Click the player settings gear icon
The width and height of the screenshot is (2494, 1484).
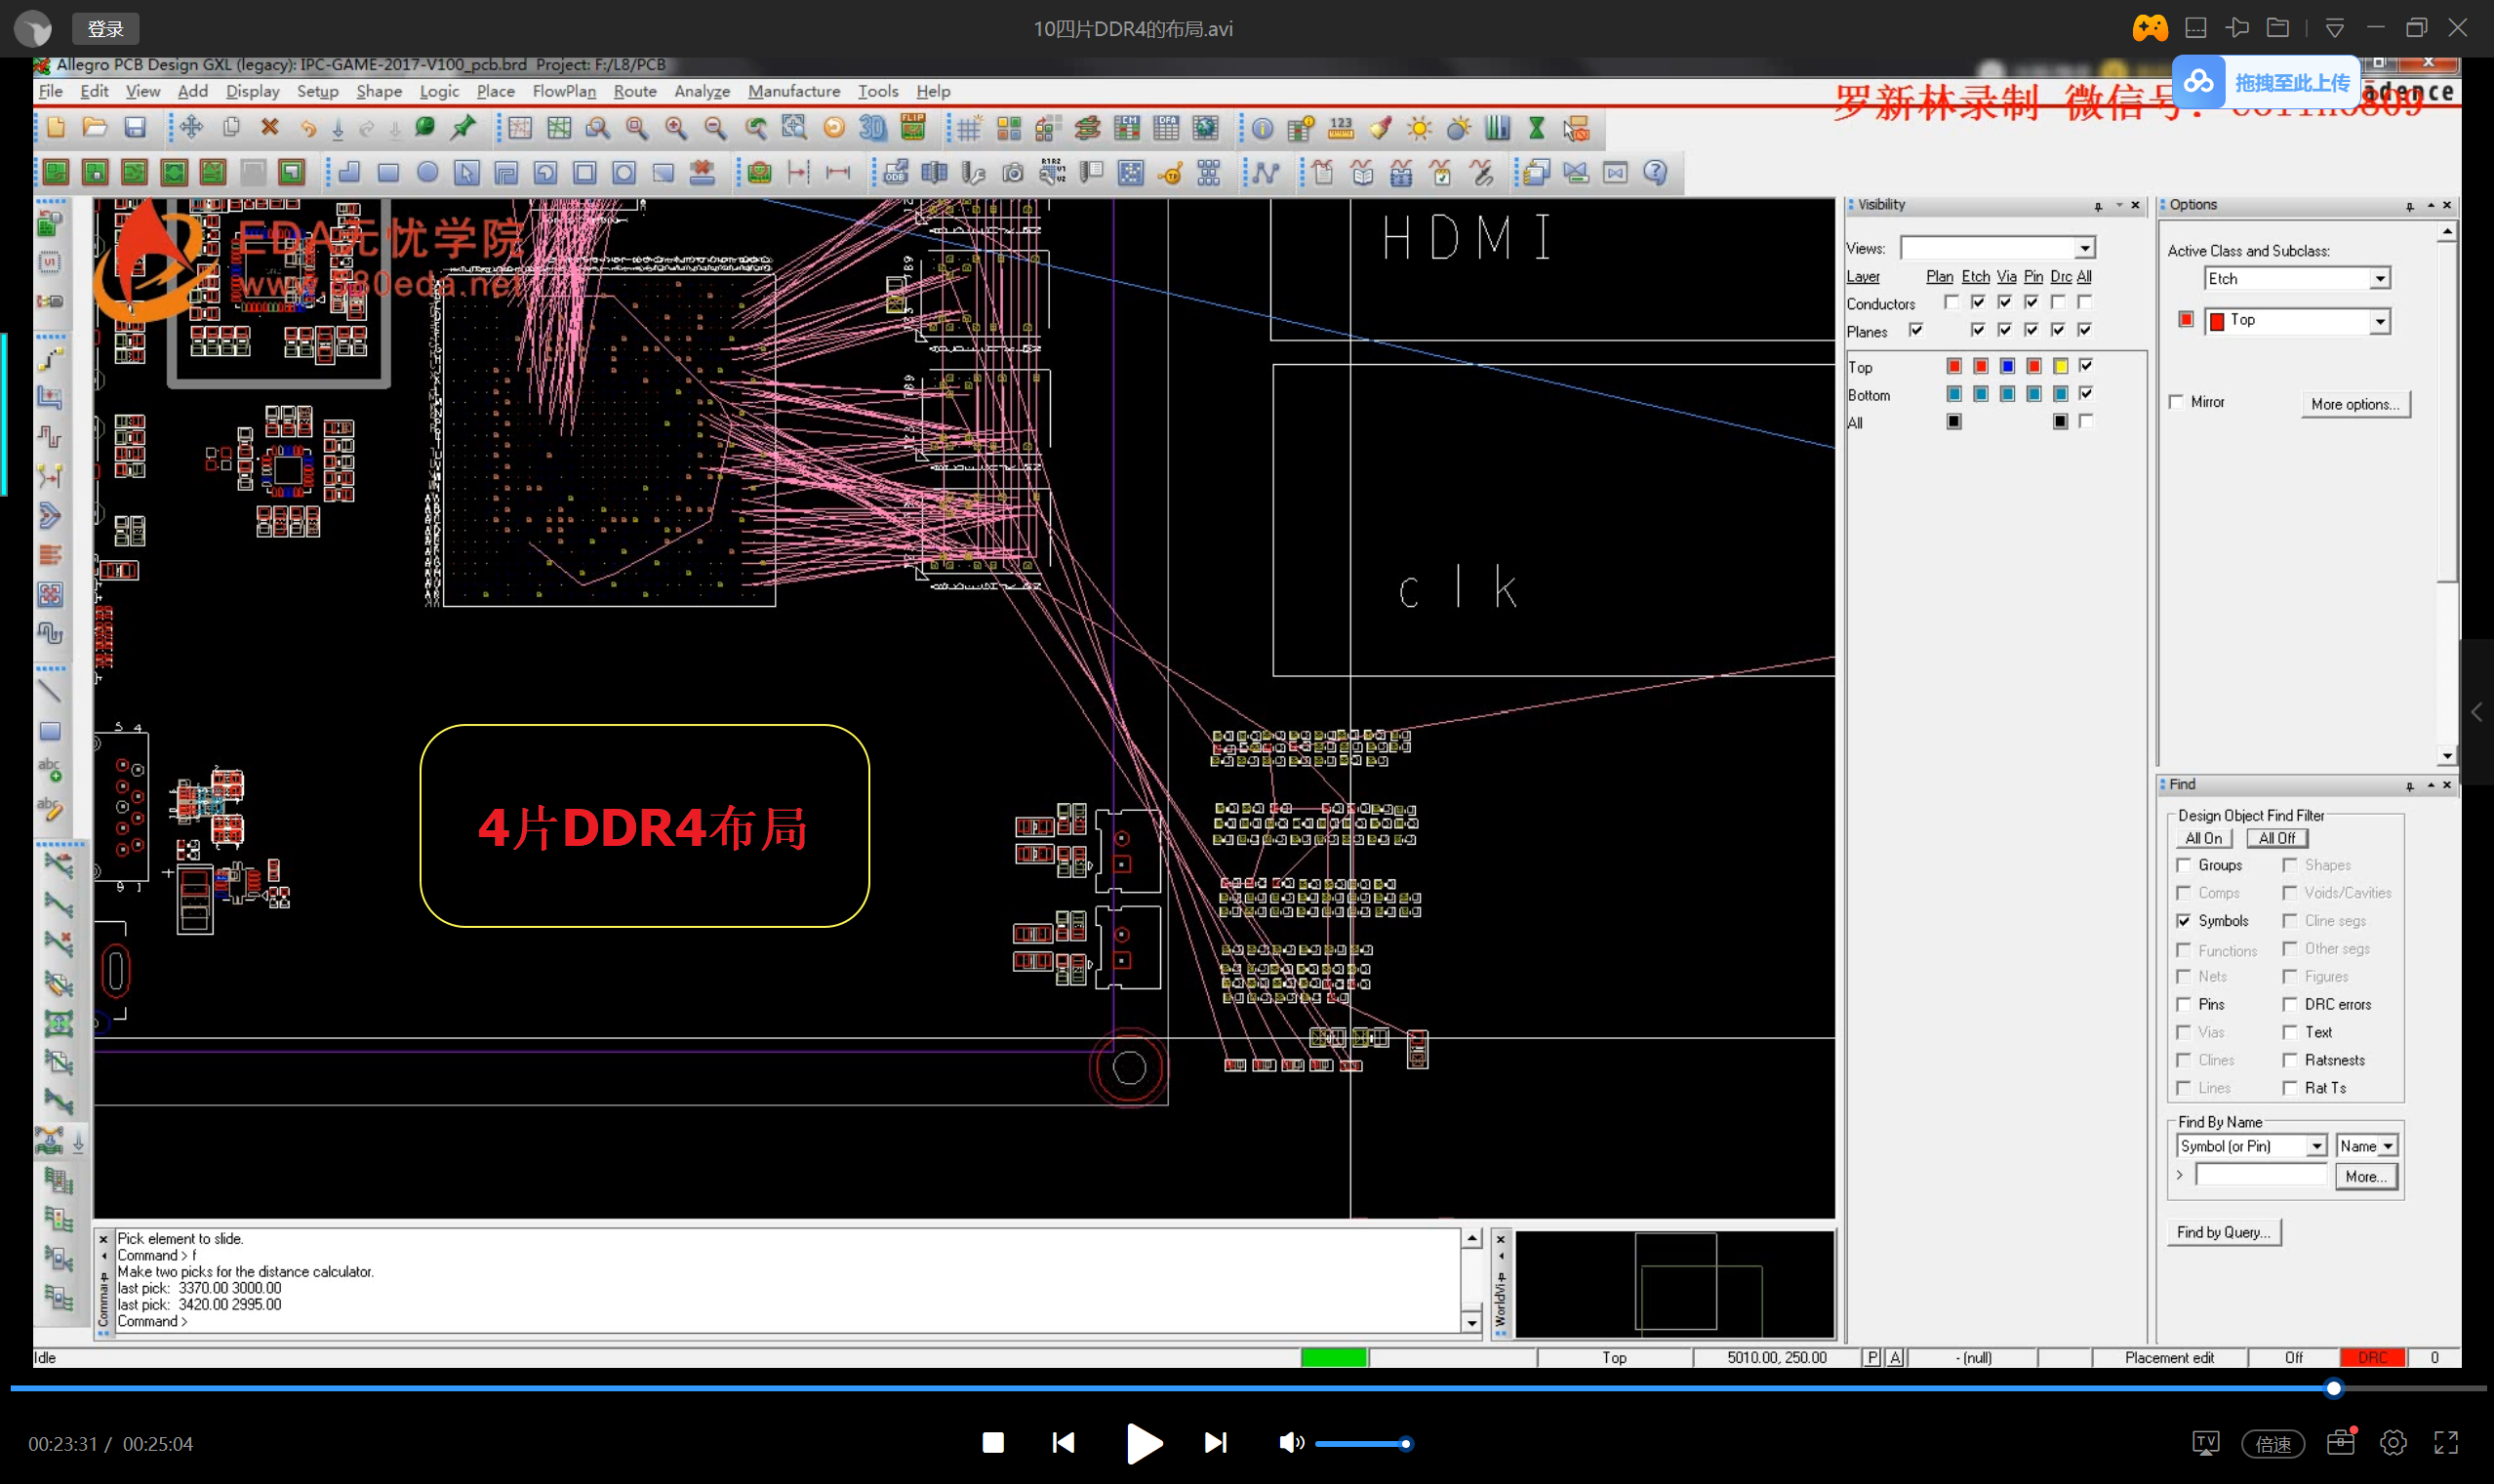2393,1442
